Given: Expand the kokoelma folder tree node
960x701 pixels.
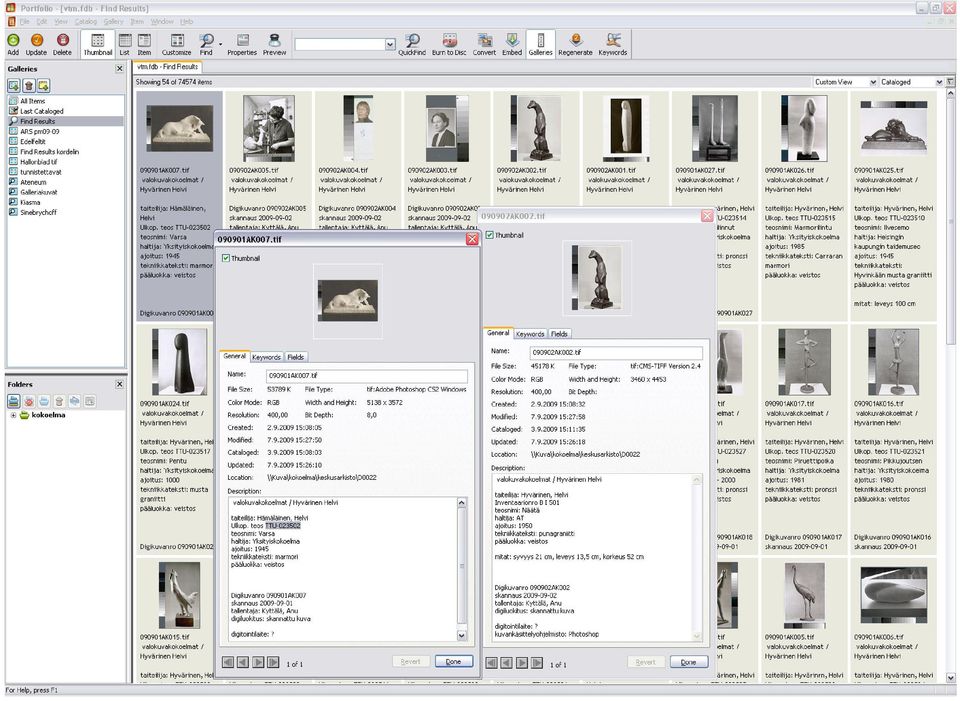Looking at the screenshot, I should tap(13, 415).
